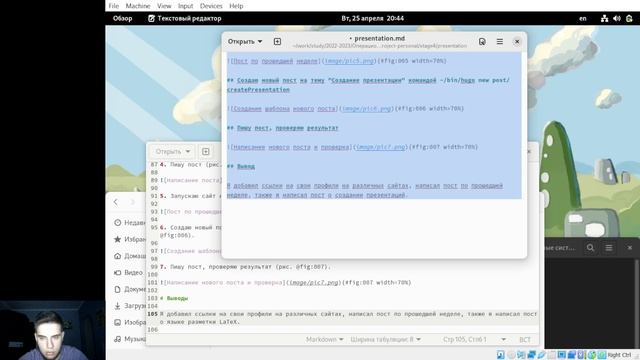Expand arrow next to Открыть in presentation.md window
Viewport: 640px width, 360px height.
point(260,41)
